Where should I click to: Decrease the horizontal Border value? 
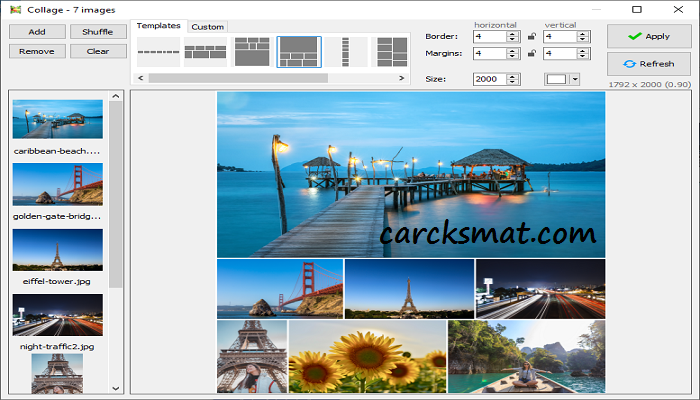point(512,39)
